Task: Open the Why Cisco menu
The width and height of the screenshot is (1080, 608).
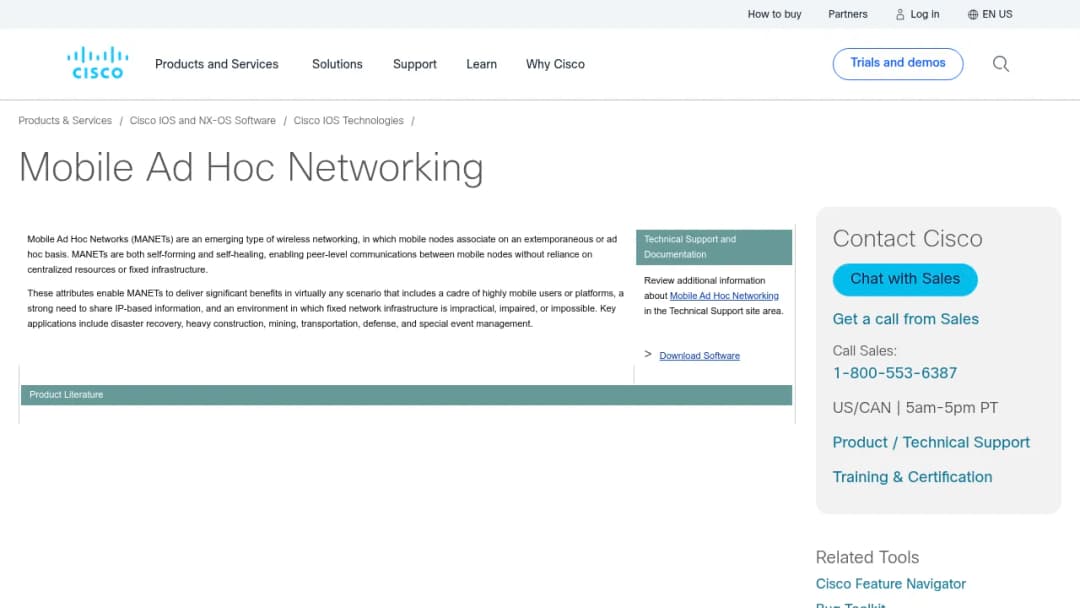Action: (555, 64)
